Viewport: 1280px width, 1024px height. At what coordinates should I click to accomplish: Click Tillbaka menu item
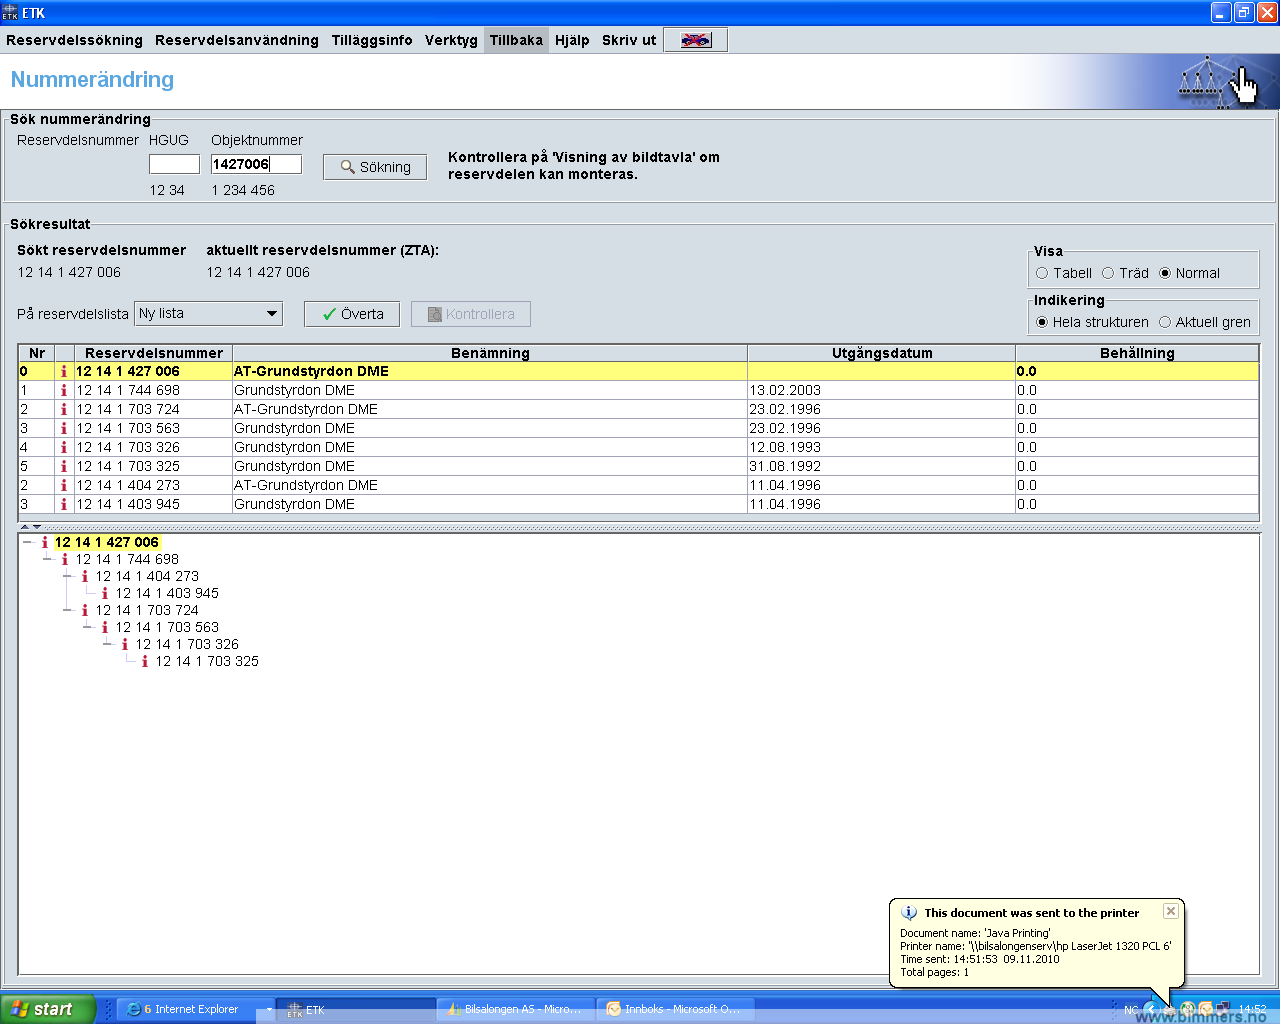tap(516, 40)
